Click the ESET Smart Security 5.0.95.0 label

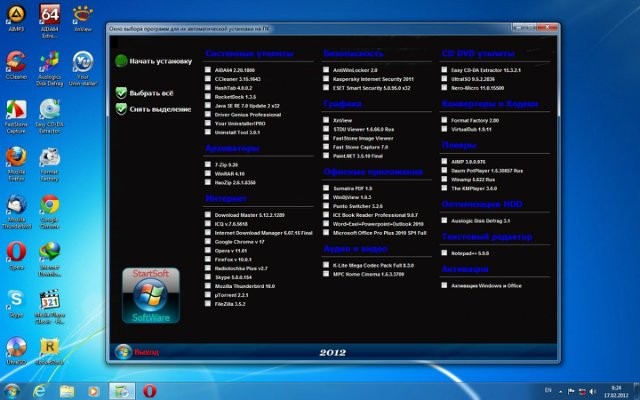[x=371, y=88]
